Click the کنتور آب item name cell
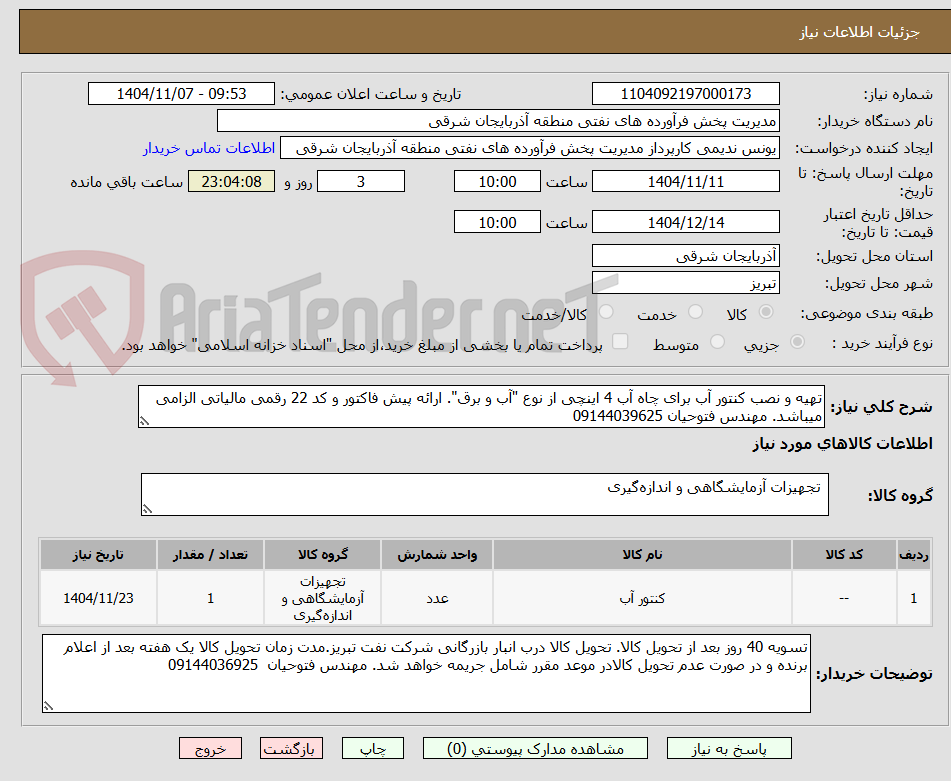 click(x=642, y=598)
